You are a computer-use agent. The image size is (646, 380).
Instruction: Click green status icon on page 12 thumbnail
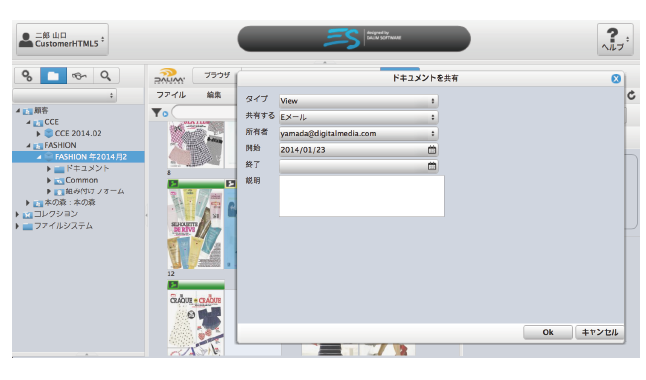(x=173, y=184)
